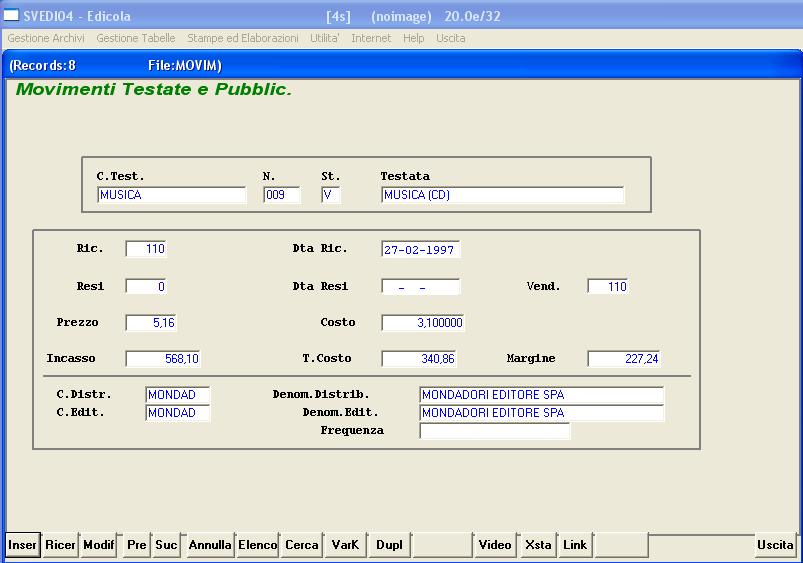This screenshot has height=563, width=803.
Task: Click the Inser button
Action: click(23, 545)
